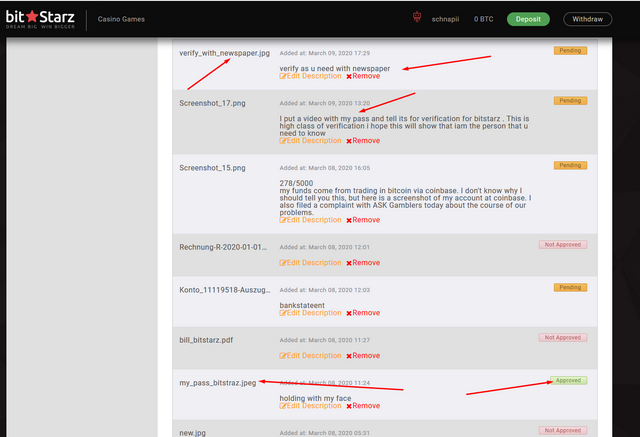Image resolution: width=640 pixels, height=437 pixels.
Task: Edit Description for my_pass_bitstraz.jpeg
Action: click(310, 406)
